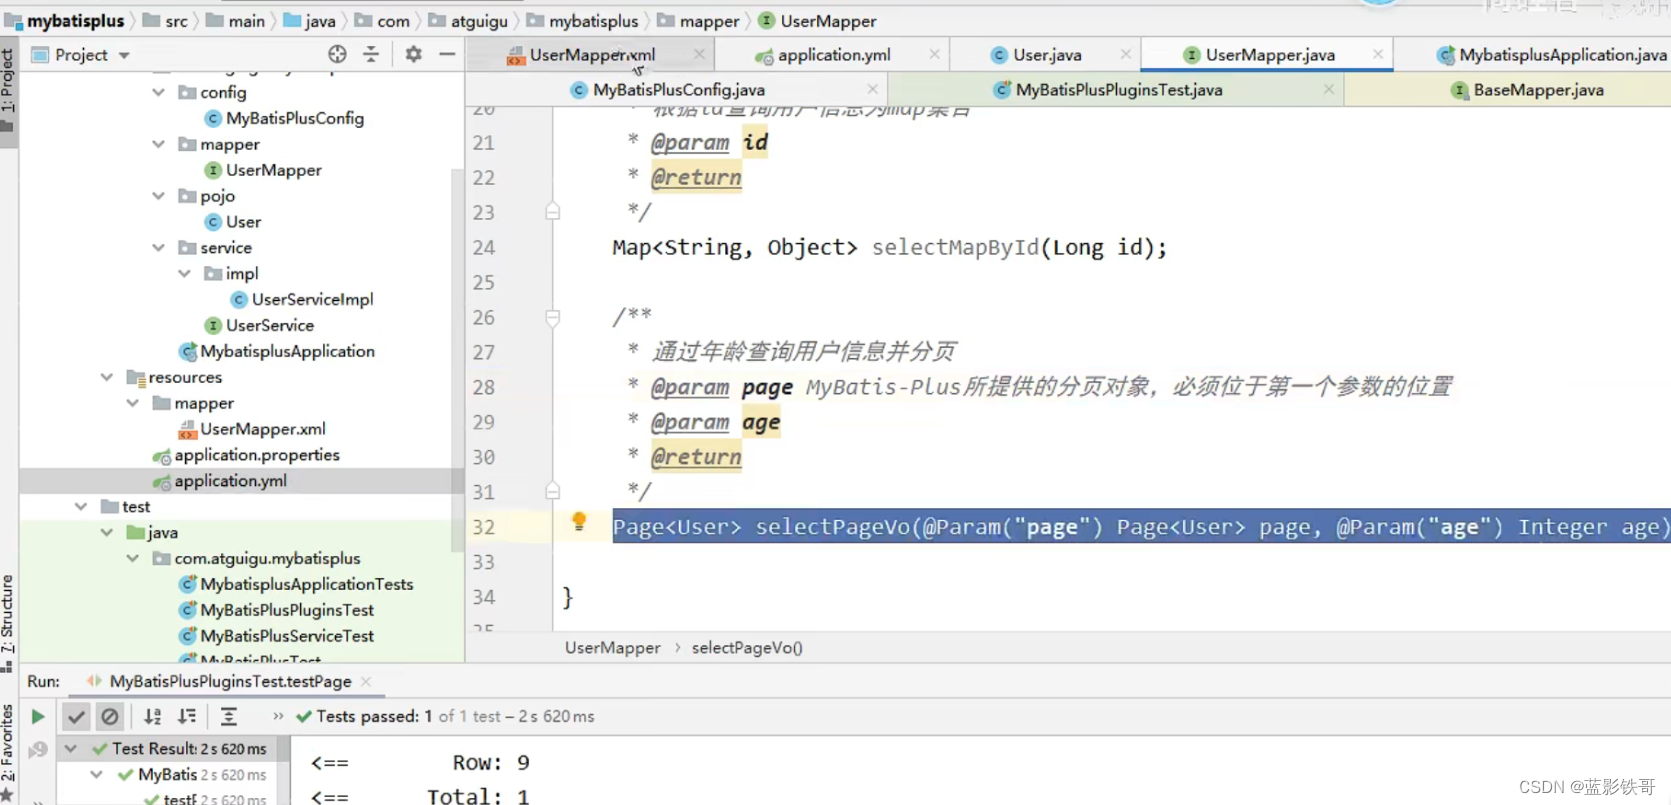Close the UserMapper.java tab
This screenshot has width=1671, height=805.
tap(1378, 54)
